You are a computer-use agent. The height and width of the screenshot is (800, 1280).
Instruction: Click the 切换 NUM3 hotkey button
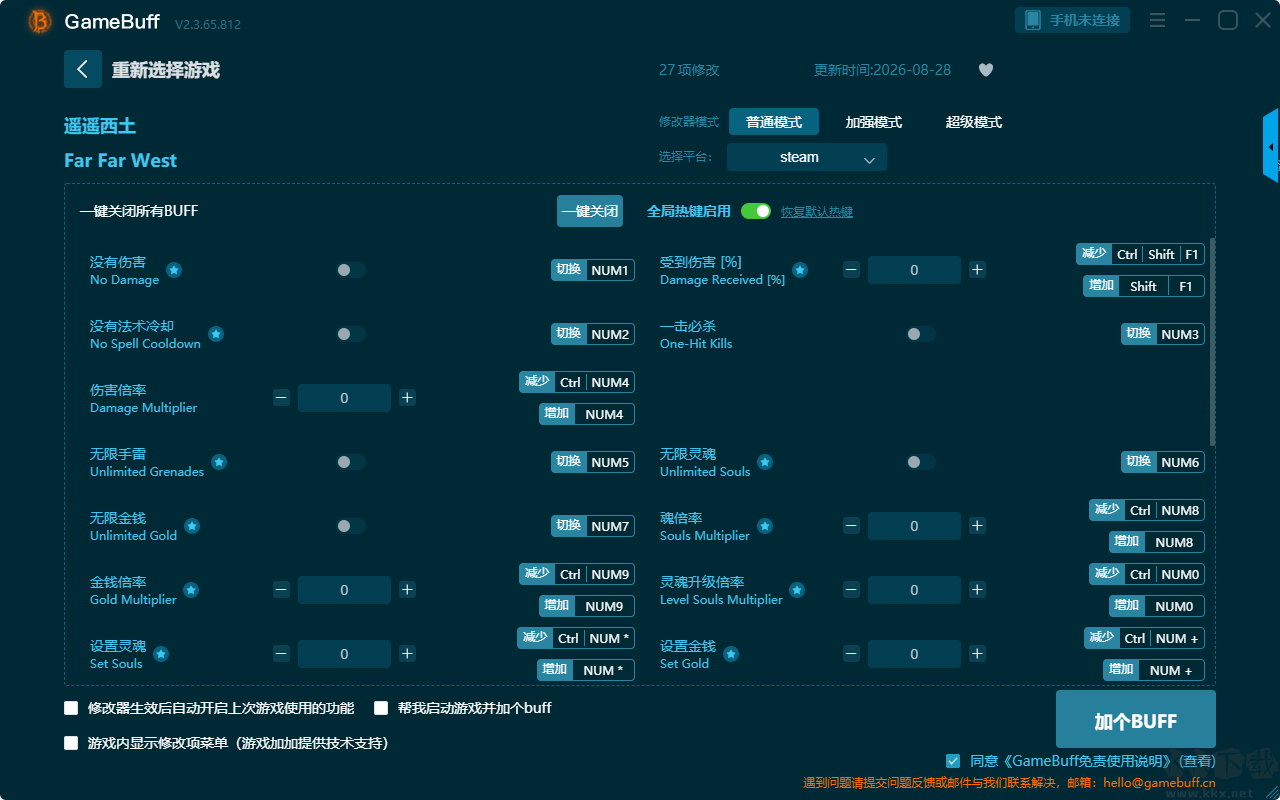click(1163, 334)
